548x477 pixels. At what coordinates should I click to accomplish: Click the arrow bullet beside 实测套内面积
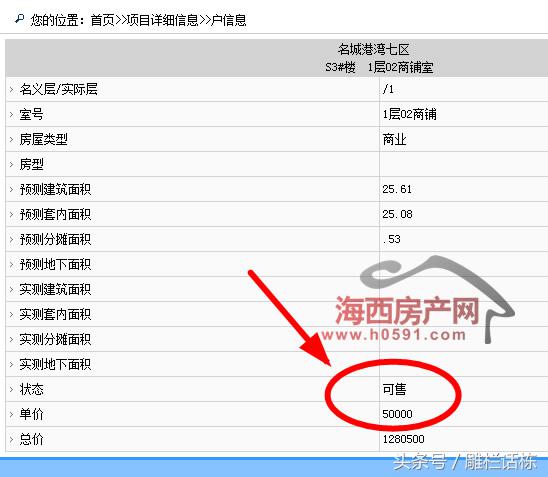click(x=12, y=315)
